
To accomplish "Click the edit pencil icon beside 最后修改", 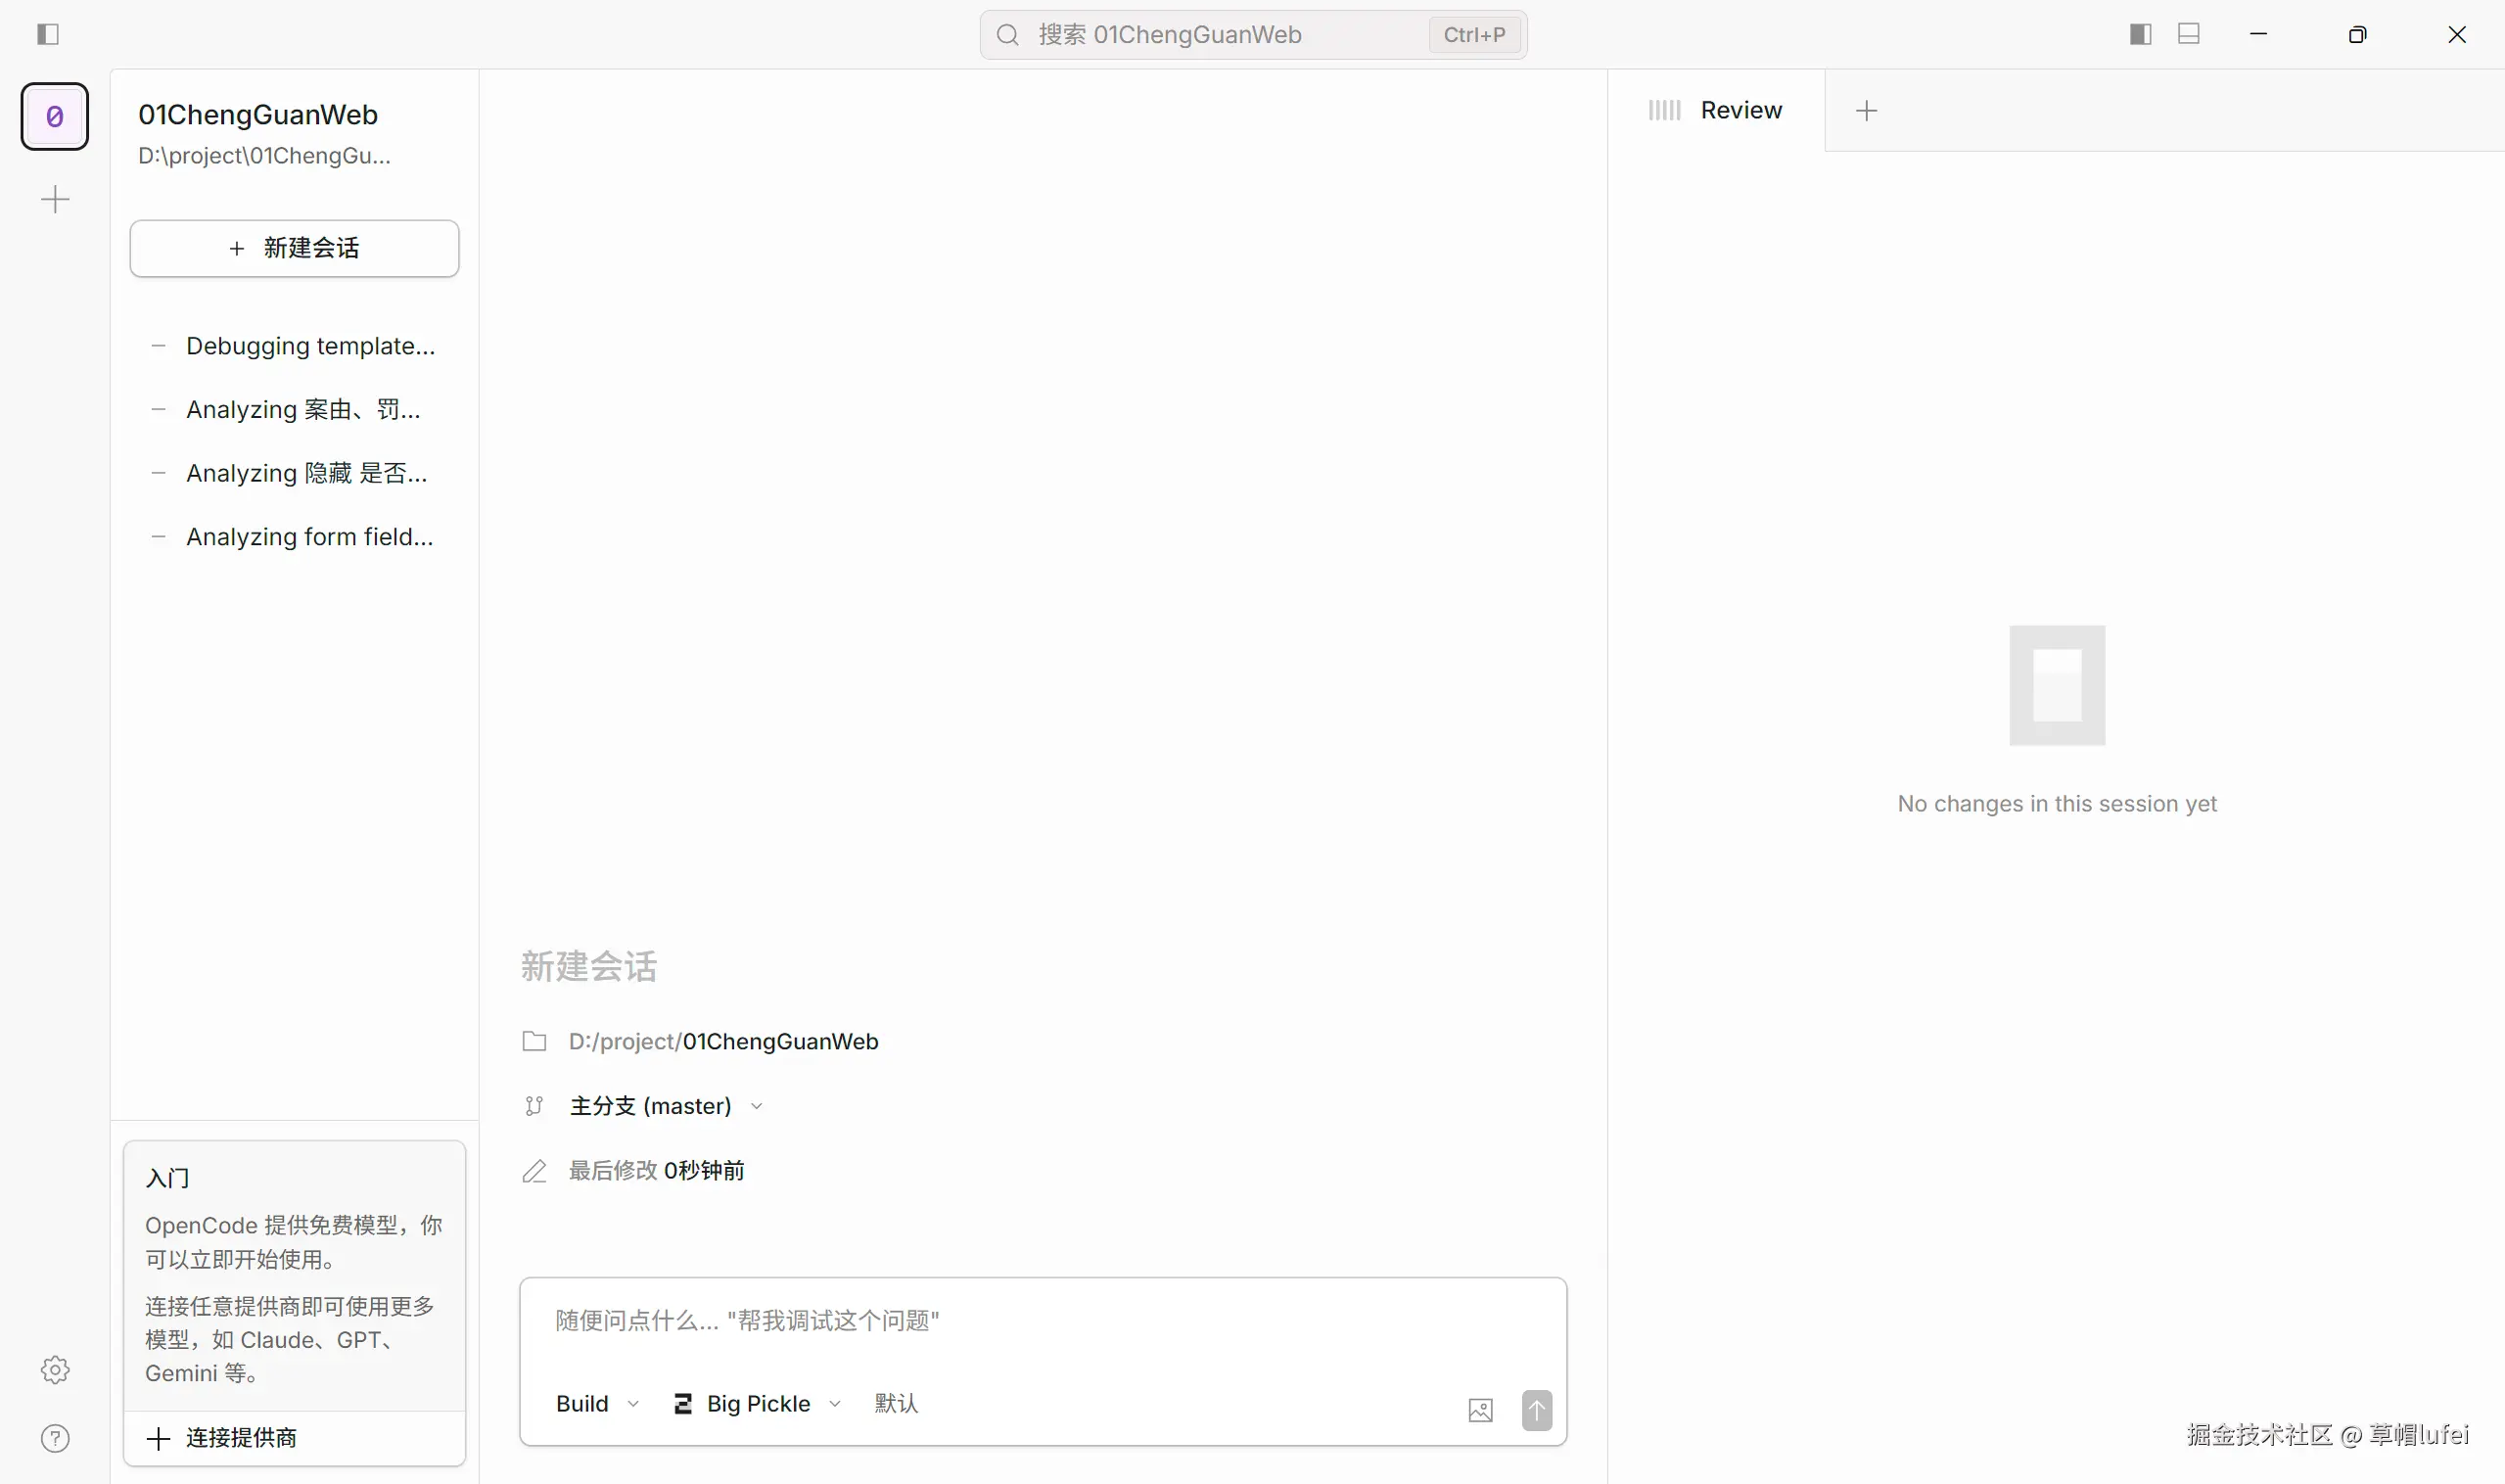I will 534,1171.
